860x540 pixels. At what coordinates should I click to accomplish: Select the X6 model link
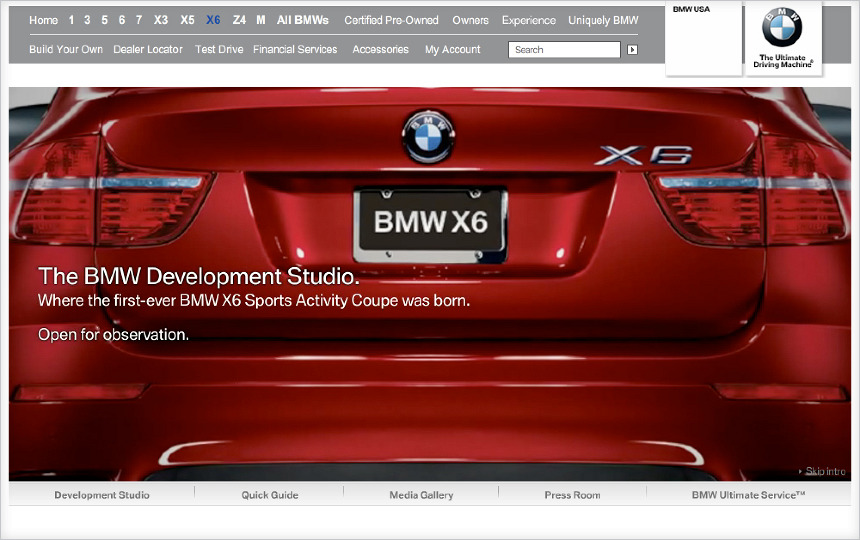point(213,20)
